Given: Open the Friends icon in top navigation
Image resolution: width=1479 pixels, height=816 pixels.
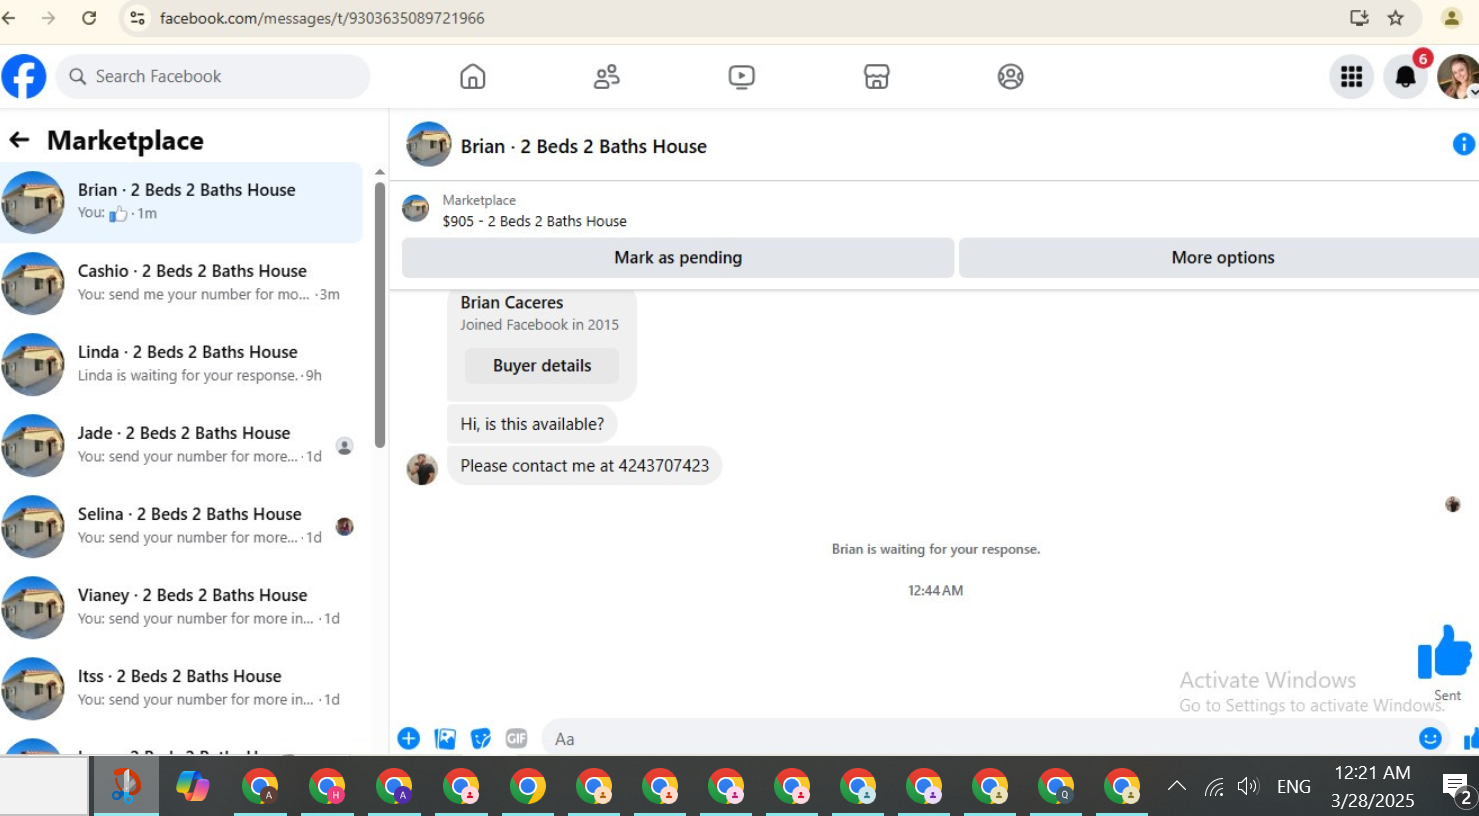Looking at the screenshot, I should tap(607, 77).
